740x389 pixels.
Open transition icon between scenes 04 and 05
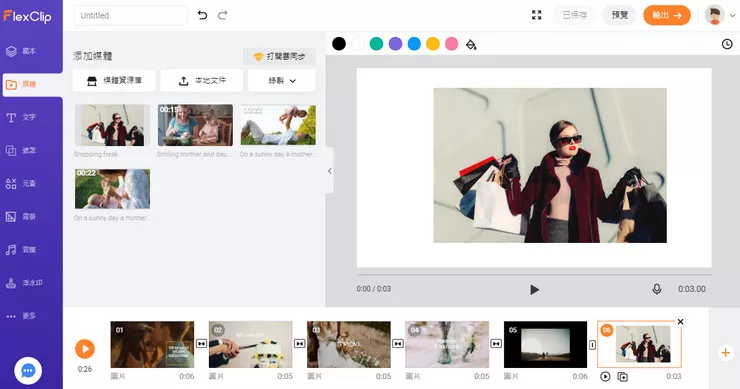tap(496, 344)
